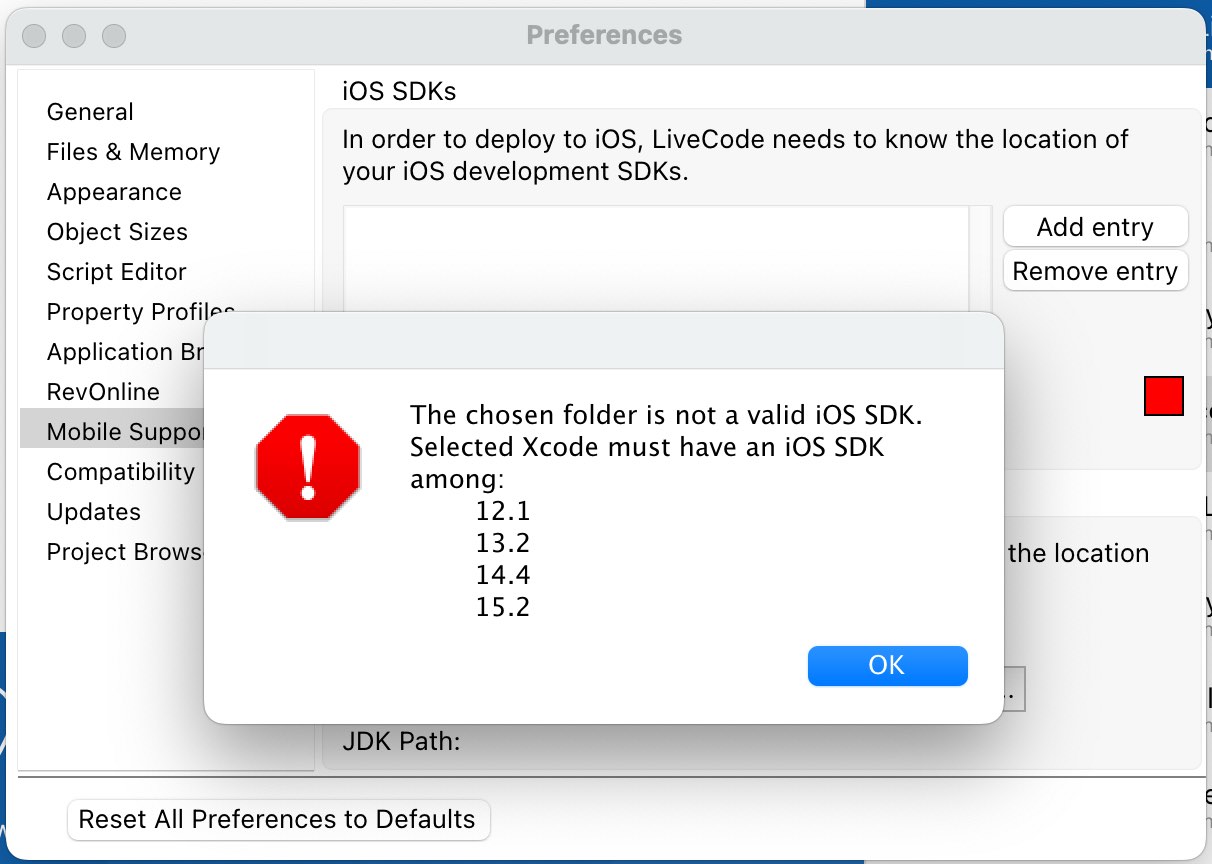Open the Compatibility preferences pane

point(120,472)
